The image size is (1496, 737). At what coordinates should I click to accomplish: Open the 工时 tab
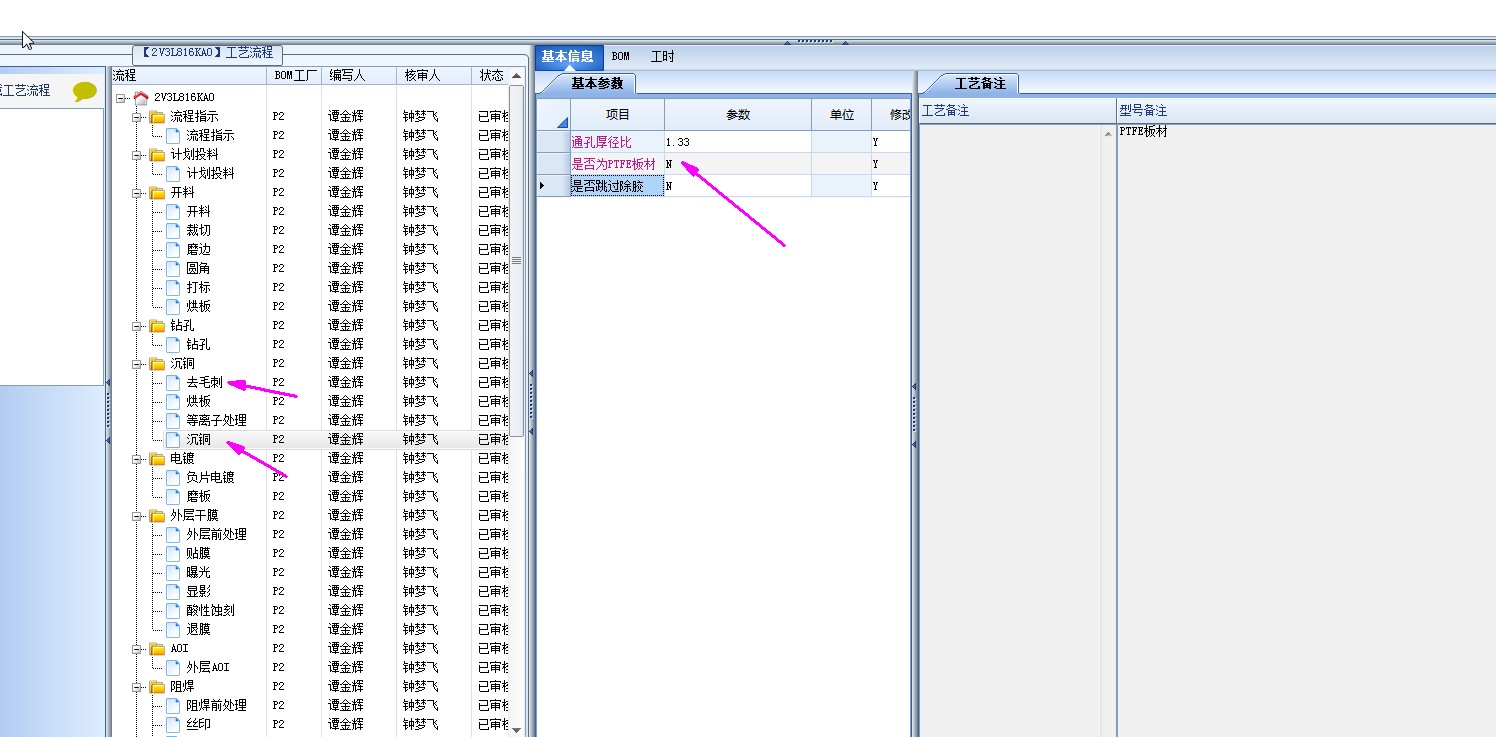(x=662, y=57)
